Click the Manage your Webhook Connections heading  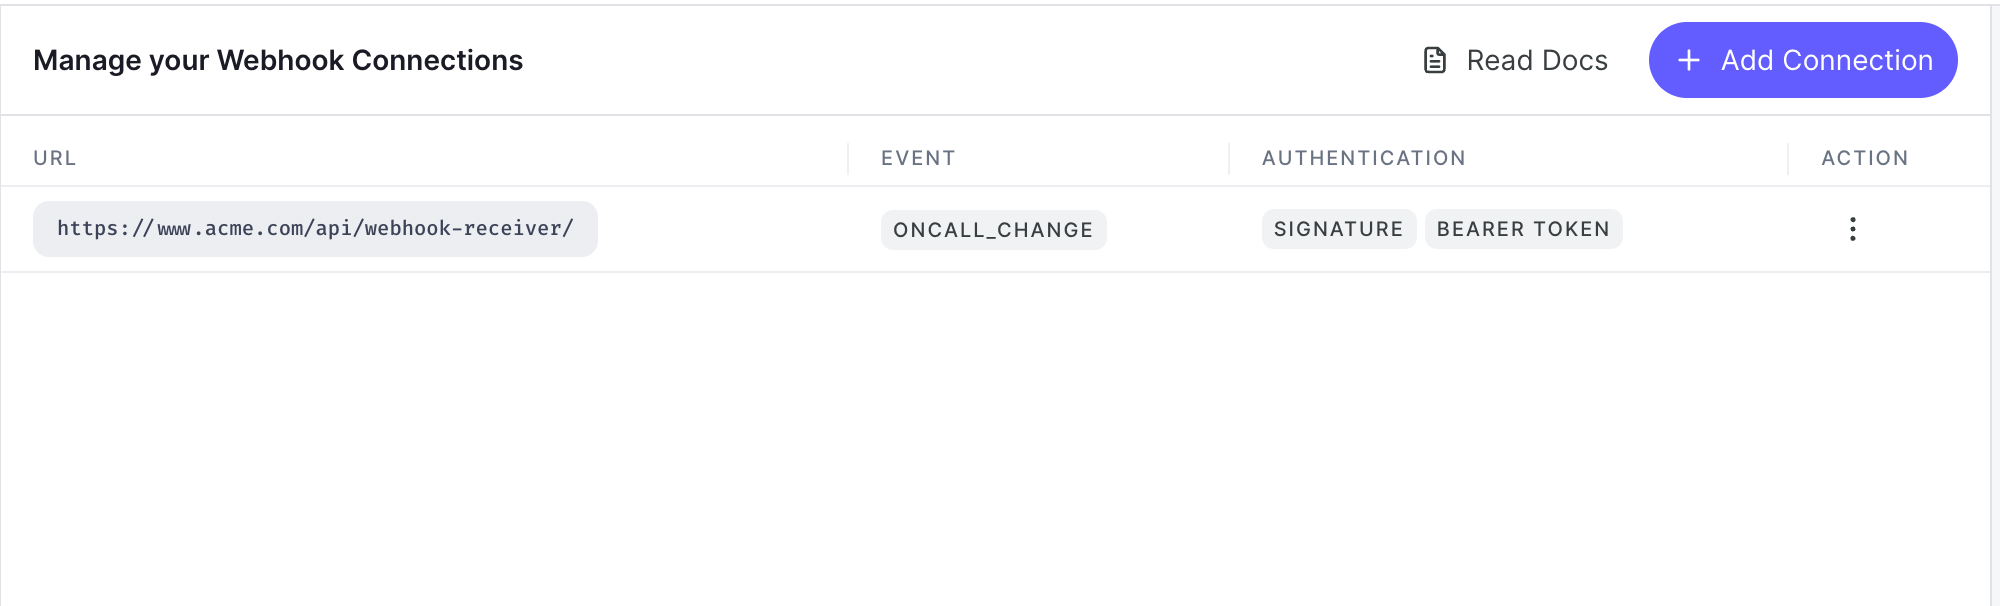tap(278, 60)
